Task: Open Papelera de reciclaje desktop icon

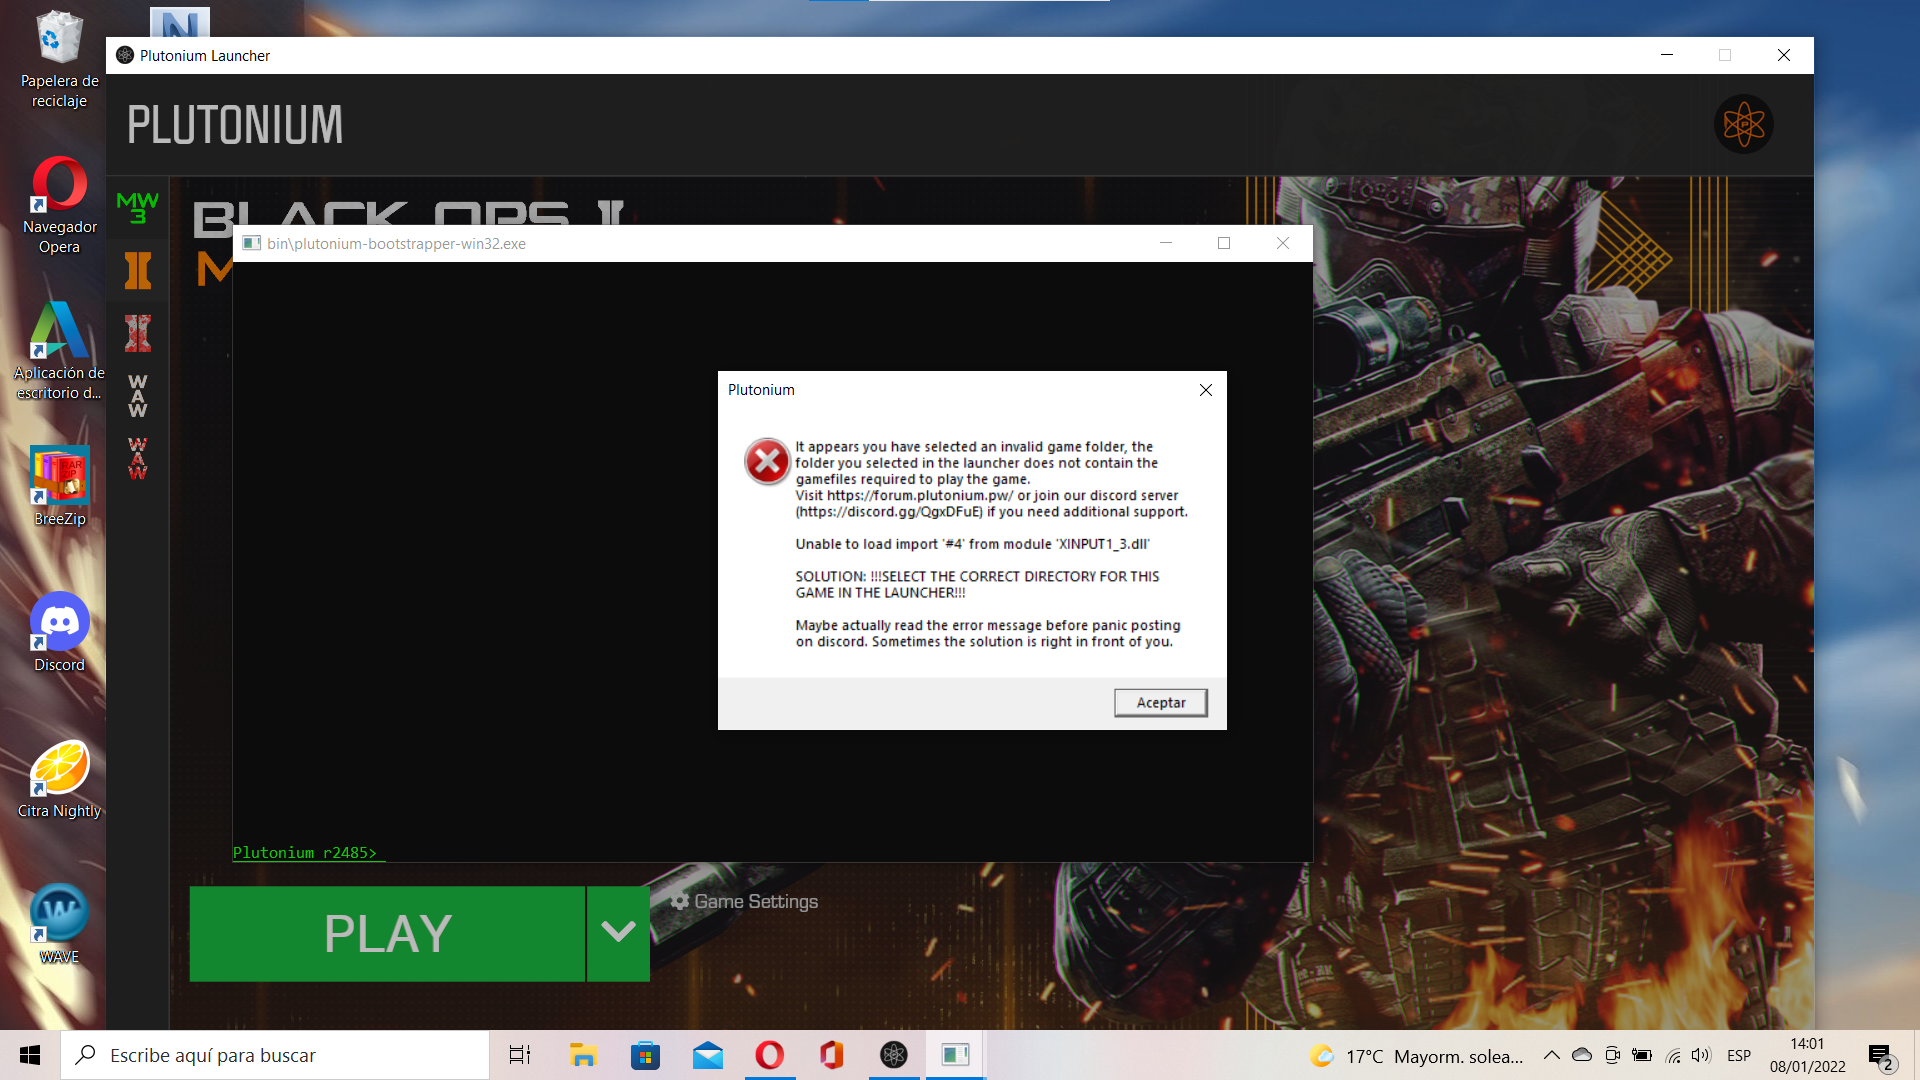Action: click(x=59, y=59)
